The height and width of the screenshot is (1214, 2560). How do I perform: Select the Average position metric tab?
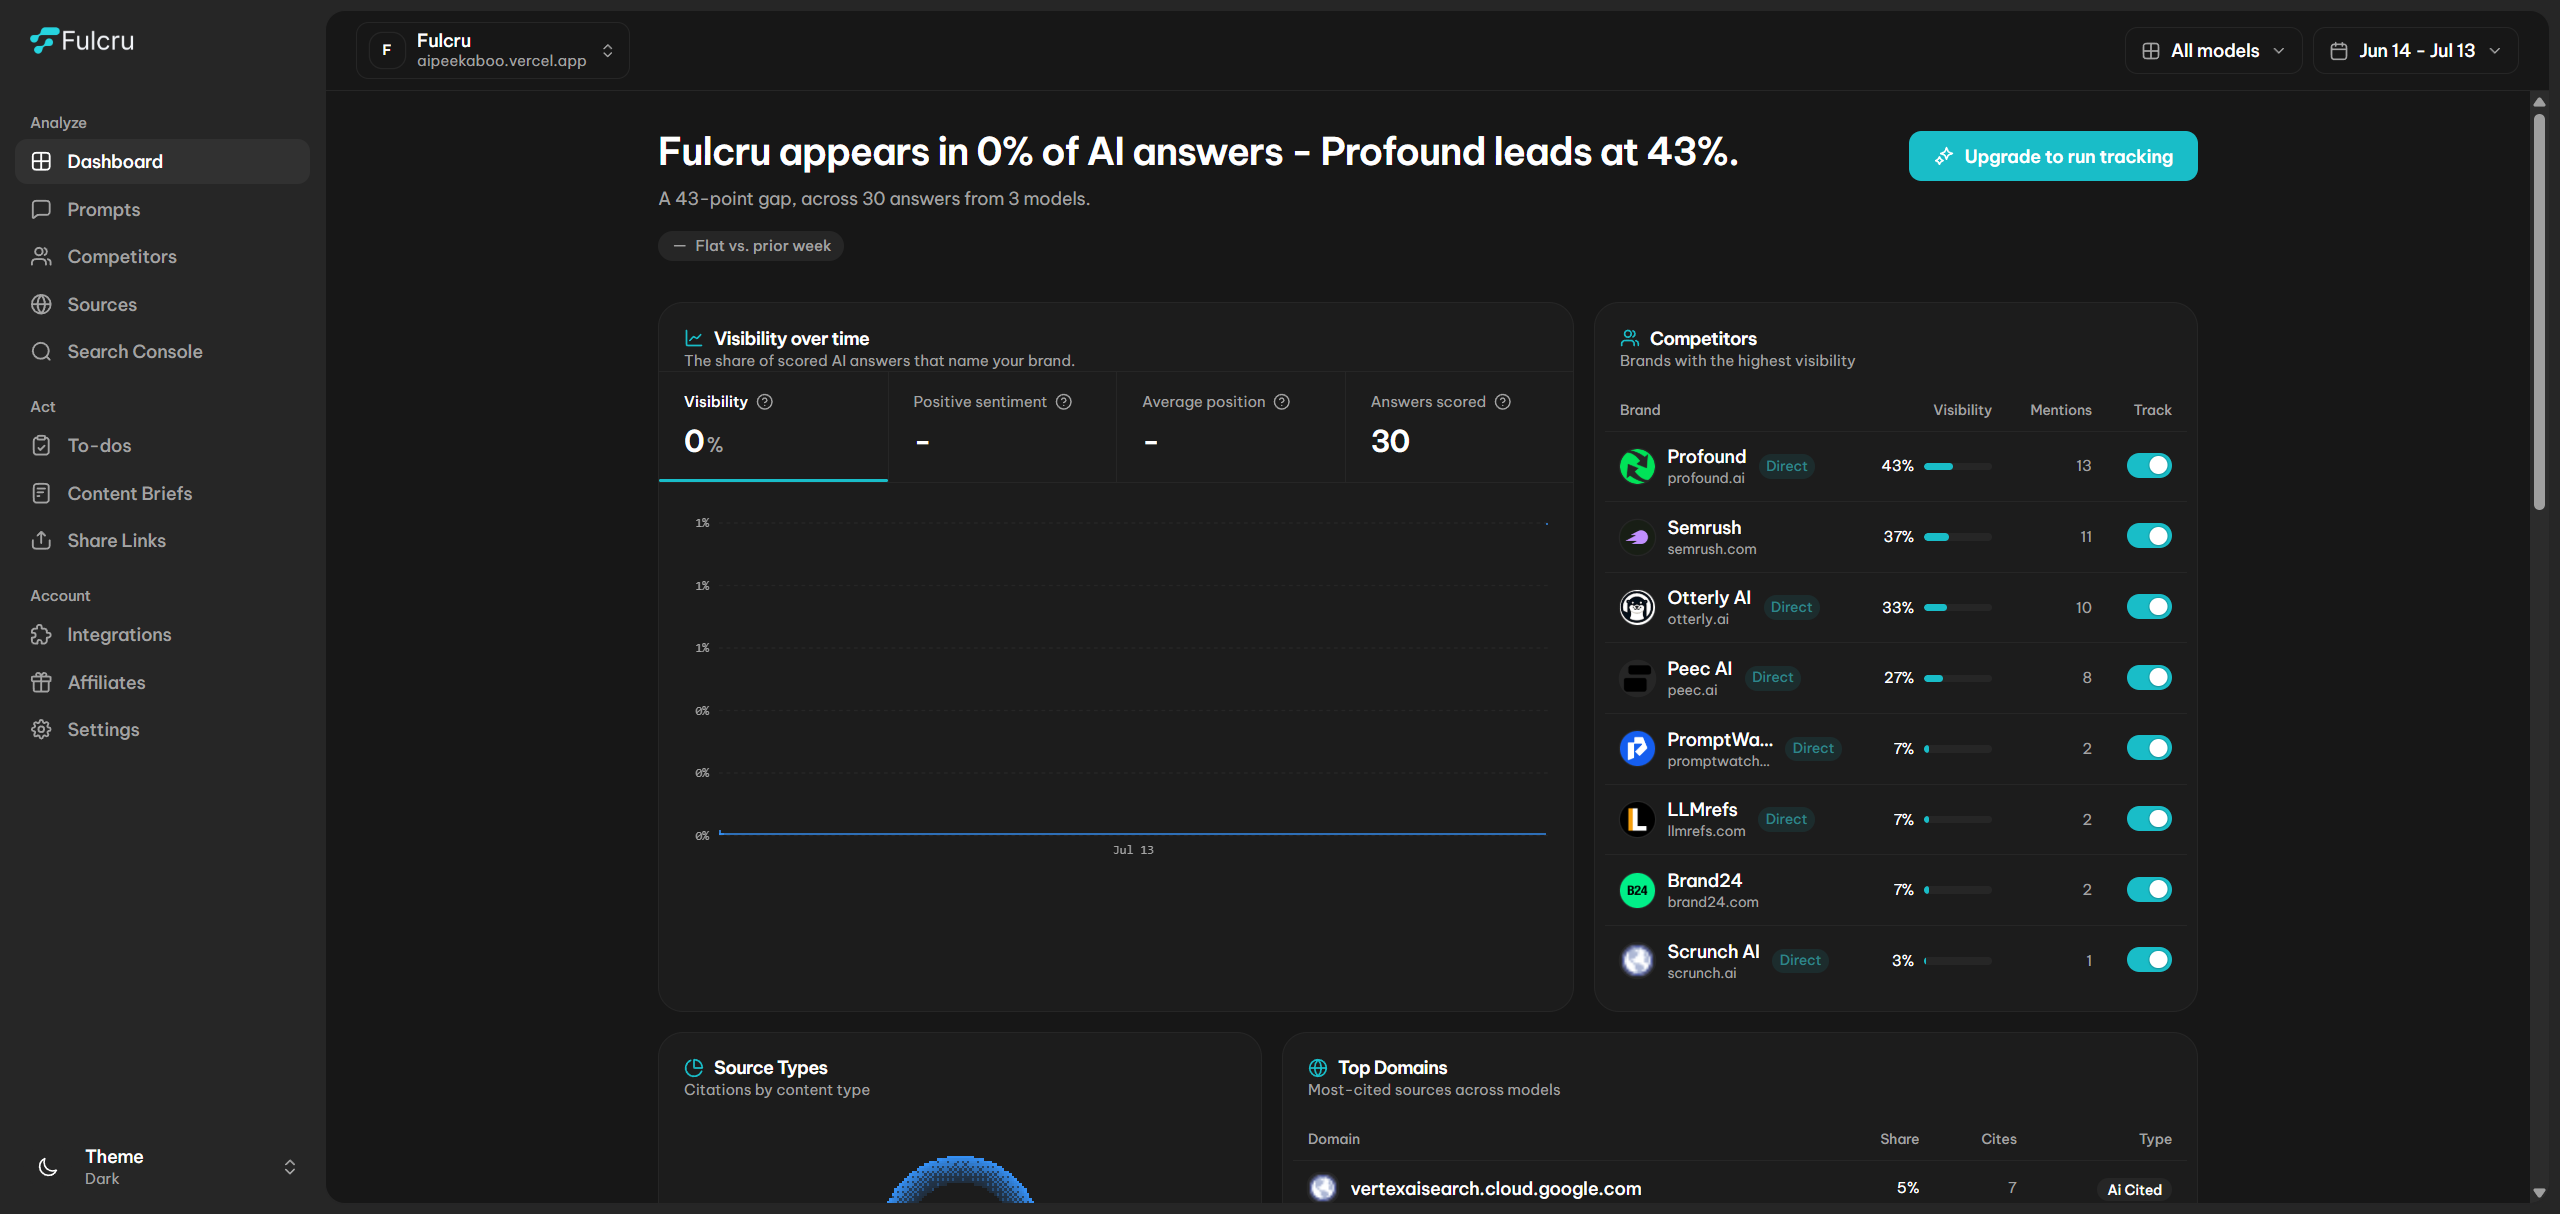pyautogui.click(x=1231, y=427)
